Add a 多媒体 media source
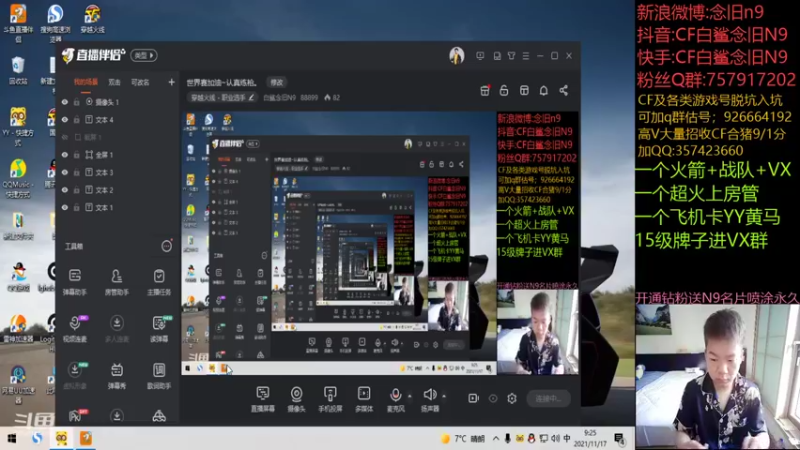Image resolution: width=800 pixels, height=450 pixels. coord(364,398)
